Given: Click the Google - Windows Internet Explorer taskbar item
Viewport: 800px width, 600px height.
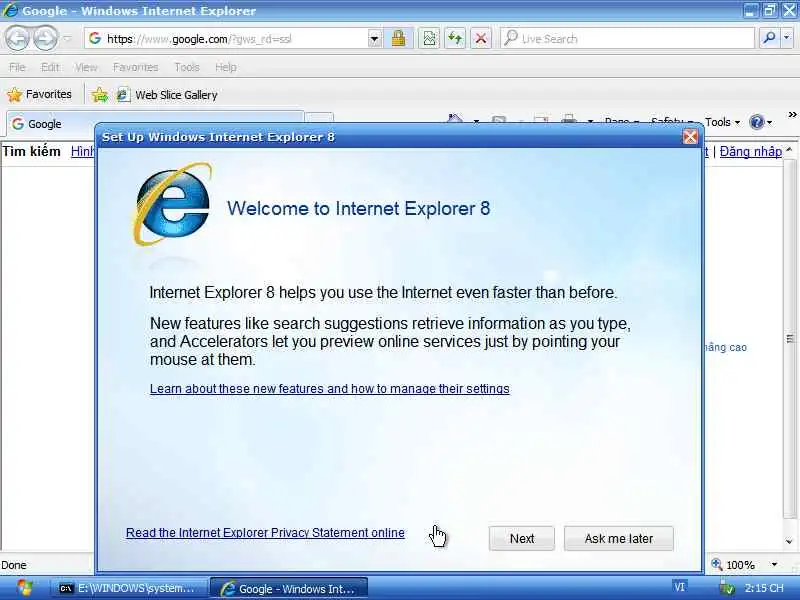Looking at the screenshot, I should click(289, 589).
